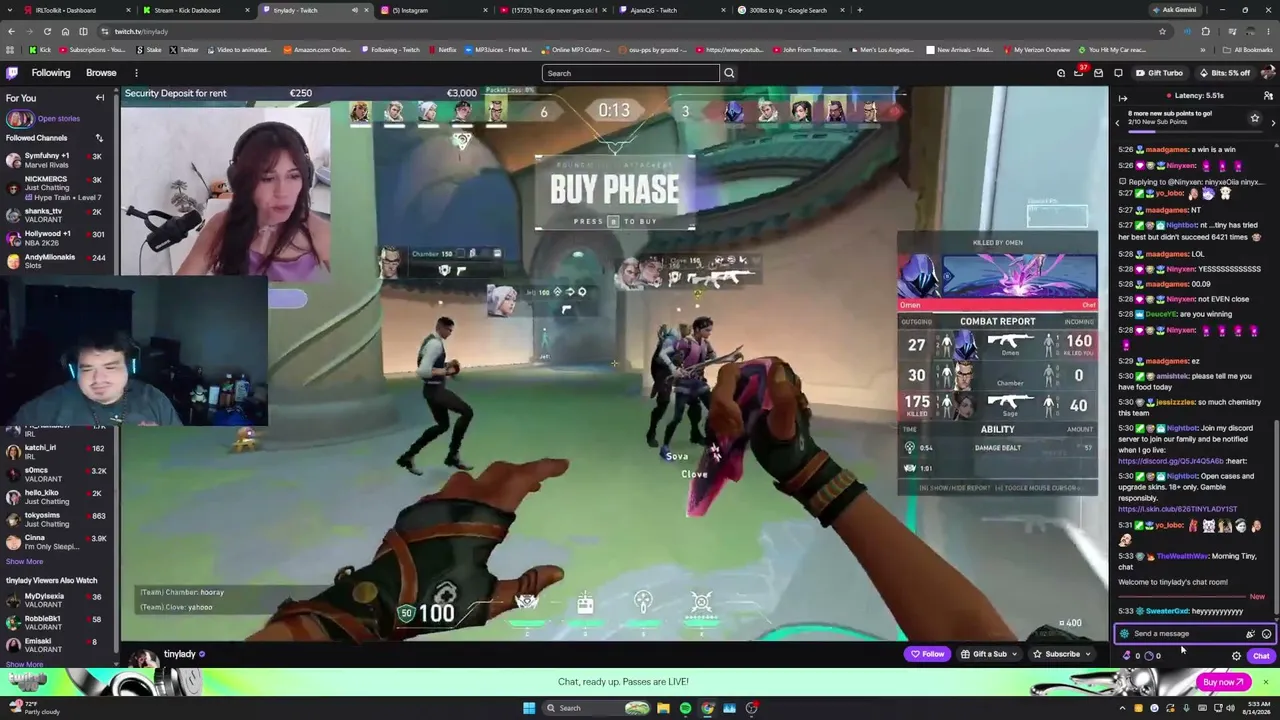Open channel points balance icon

click(1149, 656)
